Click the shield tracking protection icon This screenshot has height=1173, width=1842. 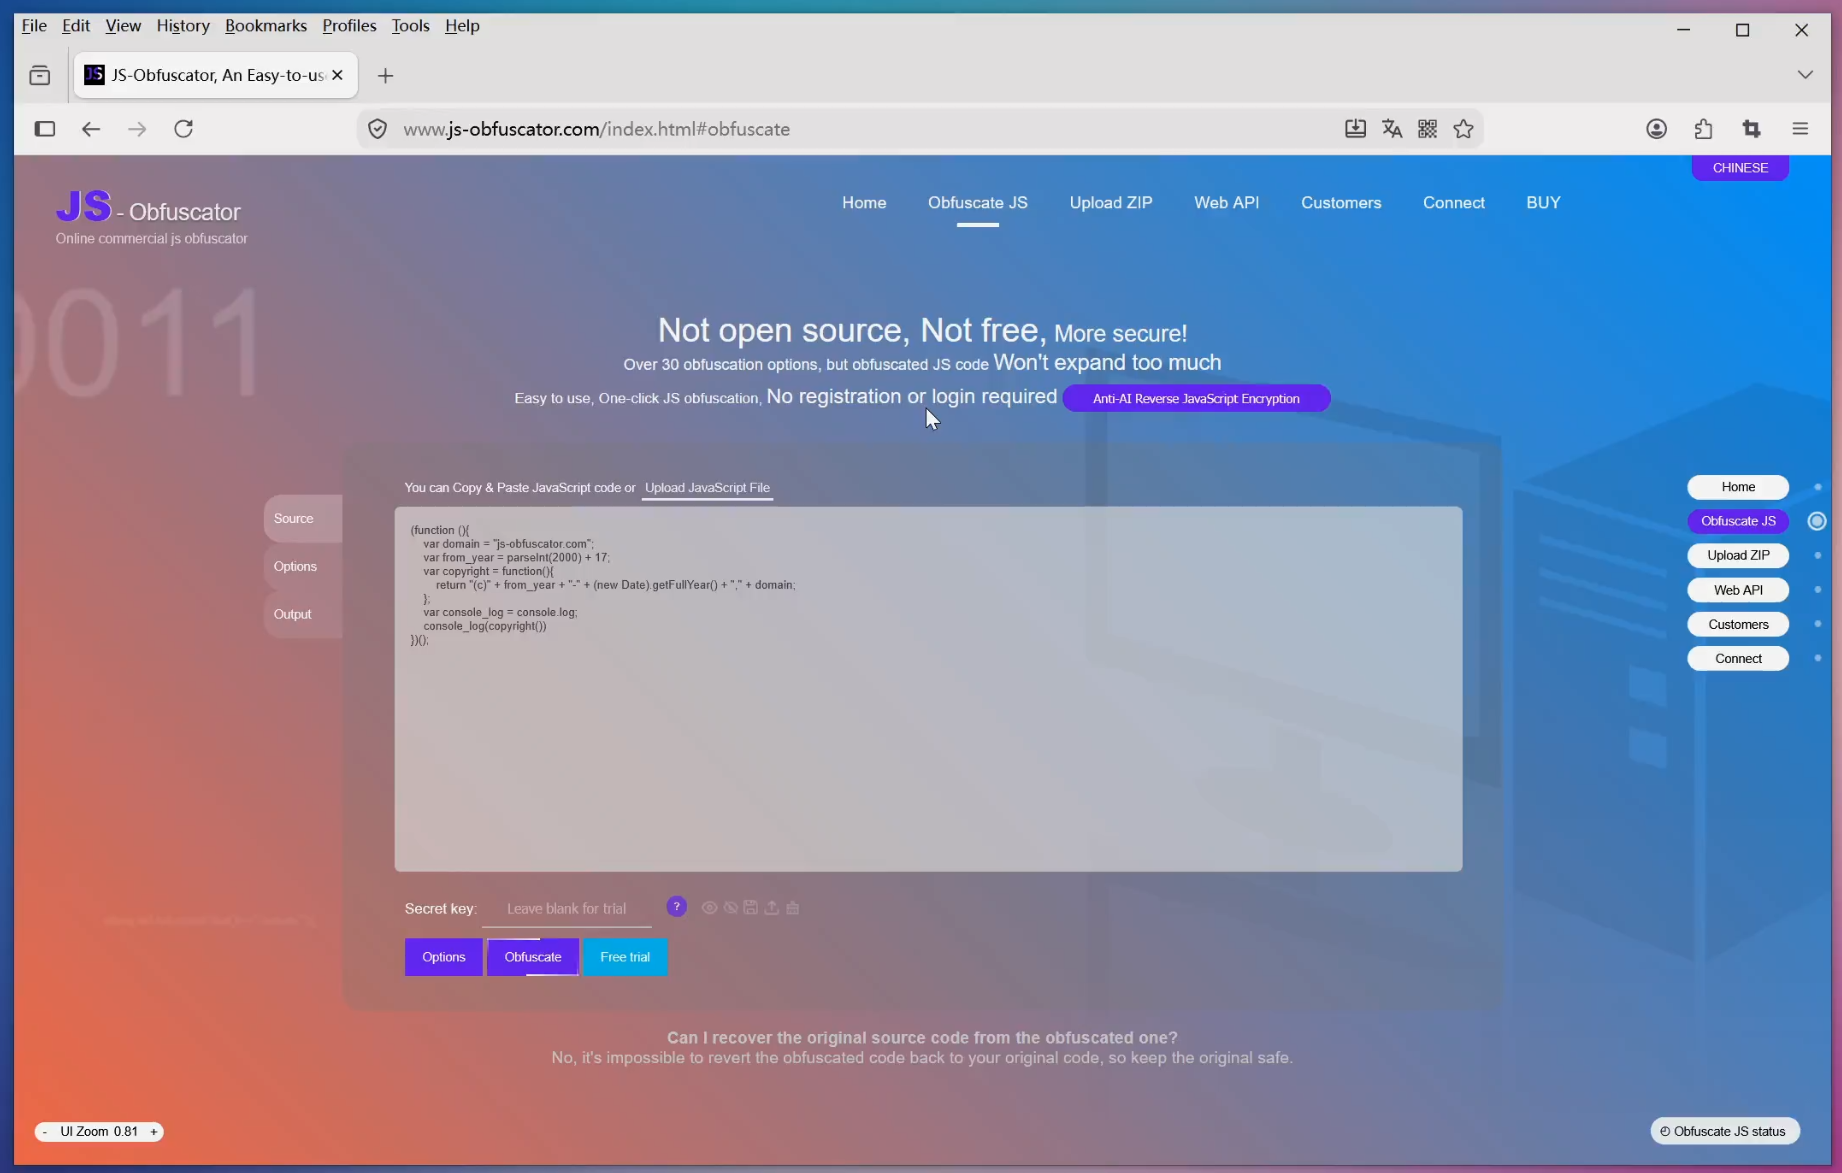click(x=377, y=129)
